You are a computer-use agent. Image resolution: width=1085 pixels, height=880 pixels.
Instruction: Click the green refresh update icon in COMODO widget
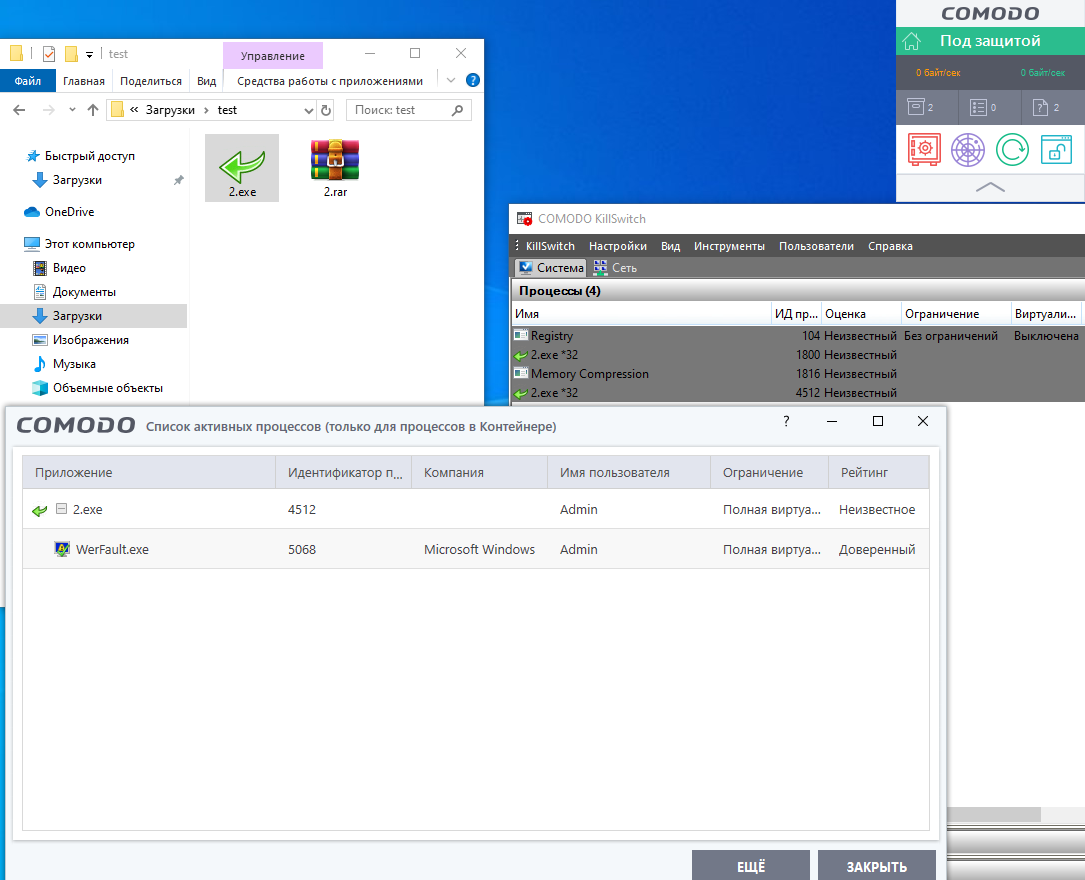(x=1012, y=149)
